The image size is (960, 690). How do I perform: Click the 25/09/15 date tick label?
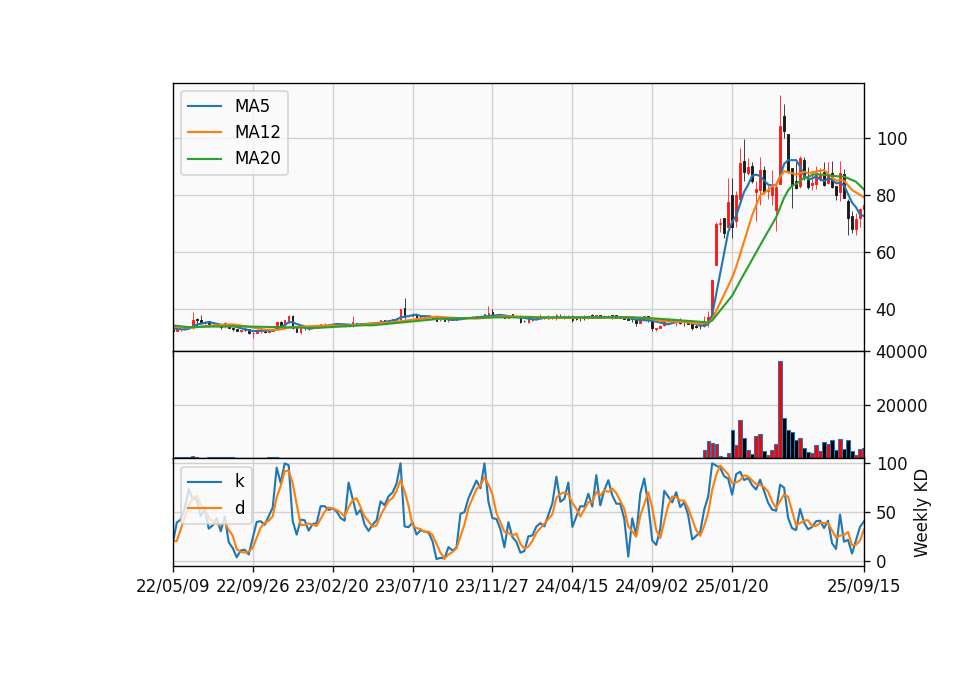point(863,586)
